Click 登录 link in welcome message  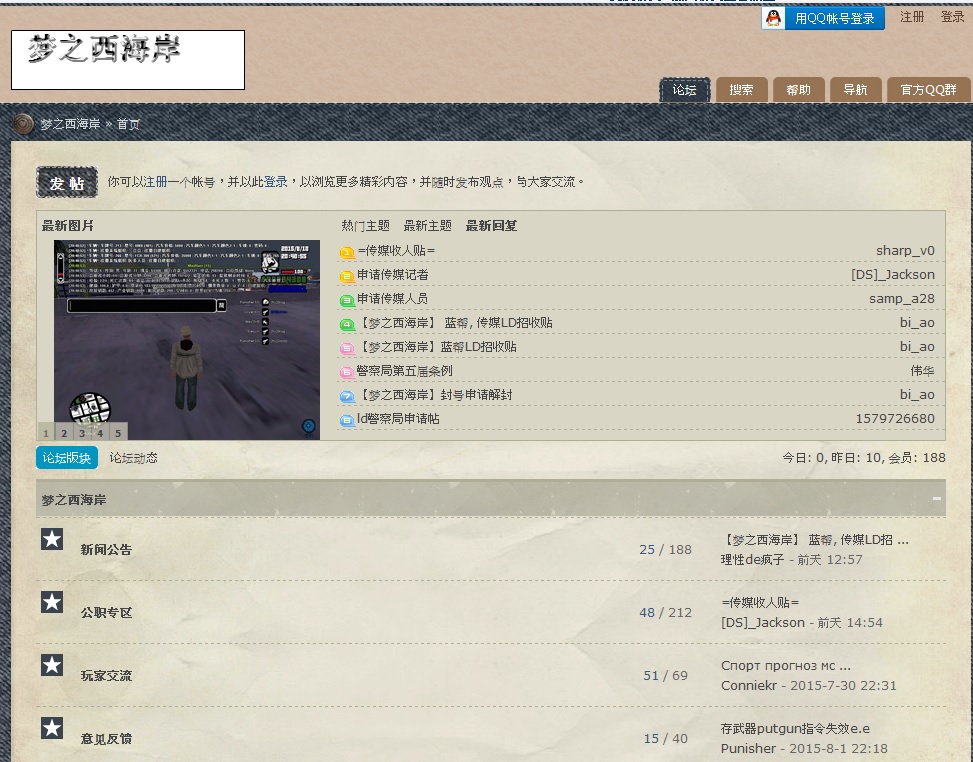click(276, 182)
